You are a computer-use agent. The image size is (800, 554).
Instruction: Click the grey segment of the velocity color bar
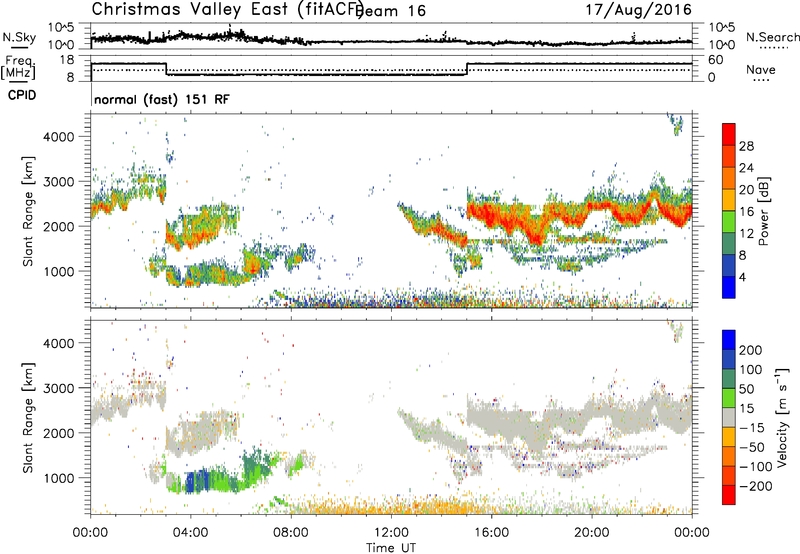pos(729,418)
